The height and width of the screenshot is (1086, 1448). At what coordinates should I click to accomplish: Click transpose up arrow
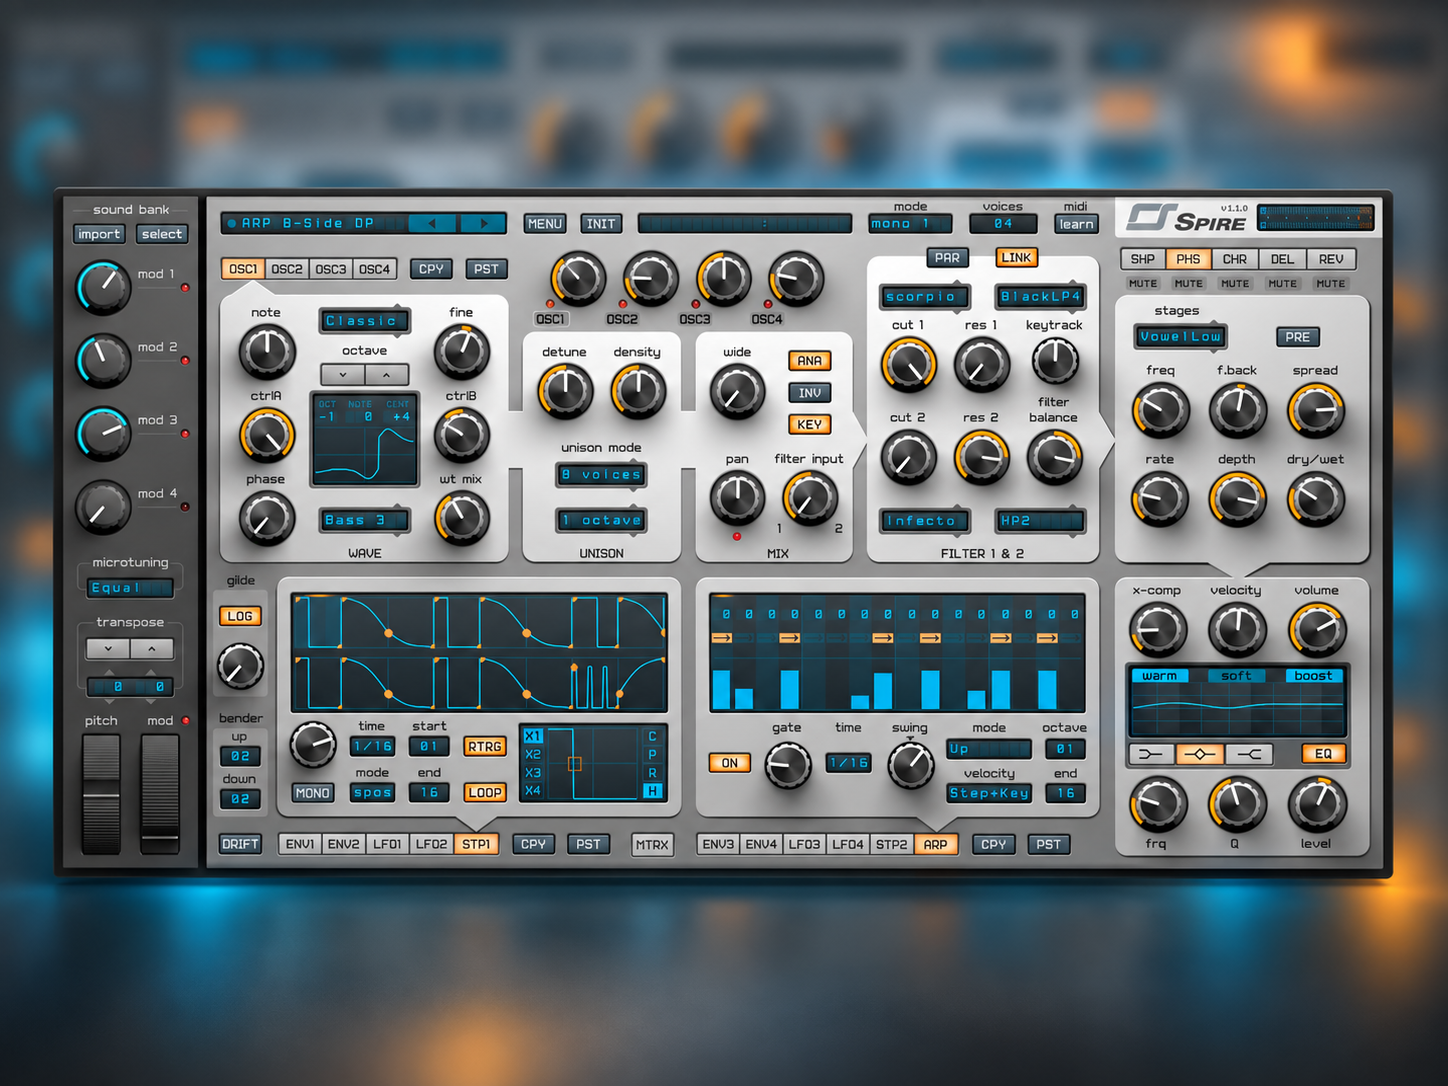tap(152, 648)
